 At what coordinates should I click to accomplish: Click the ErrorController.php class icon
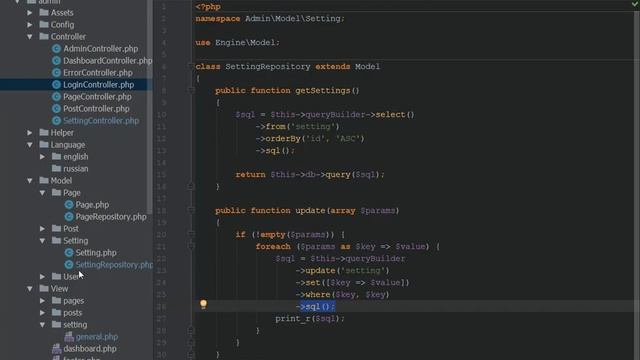tap(56, 73)
